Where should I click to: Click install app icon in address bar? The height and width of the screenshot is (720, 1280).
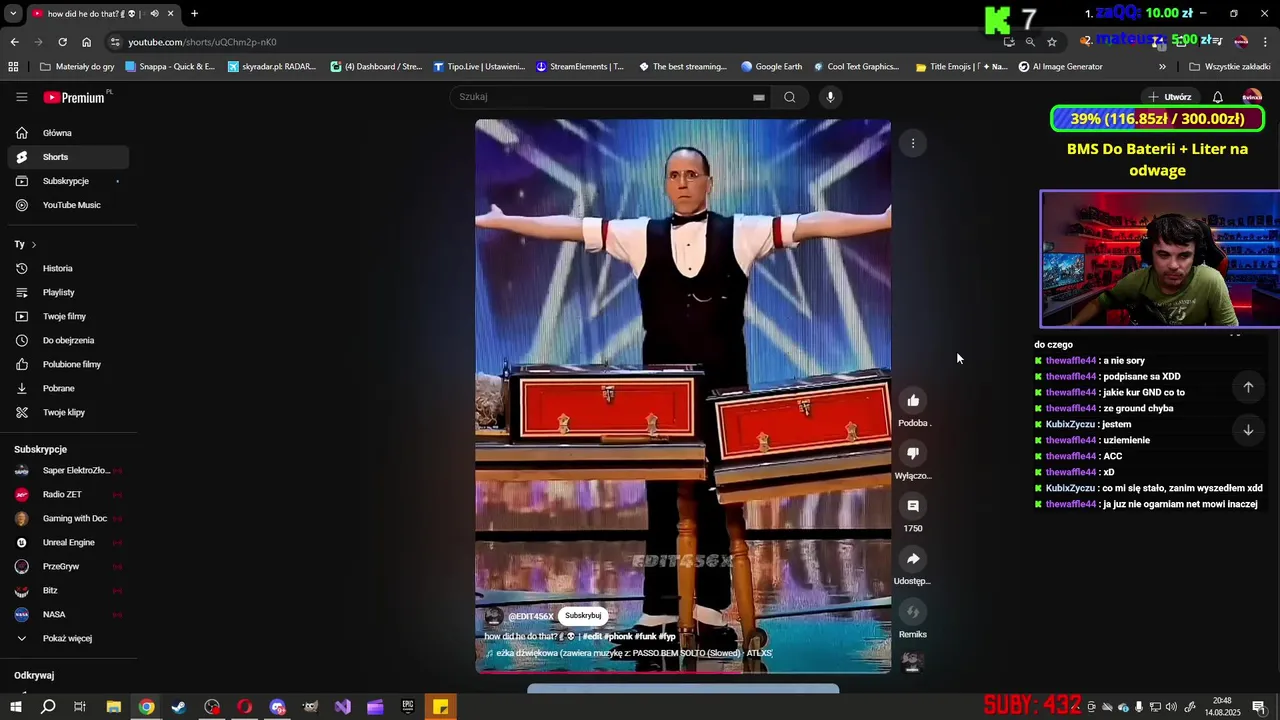1009,42
